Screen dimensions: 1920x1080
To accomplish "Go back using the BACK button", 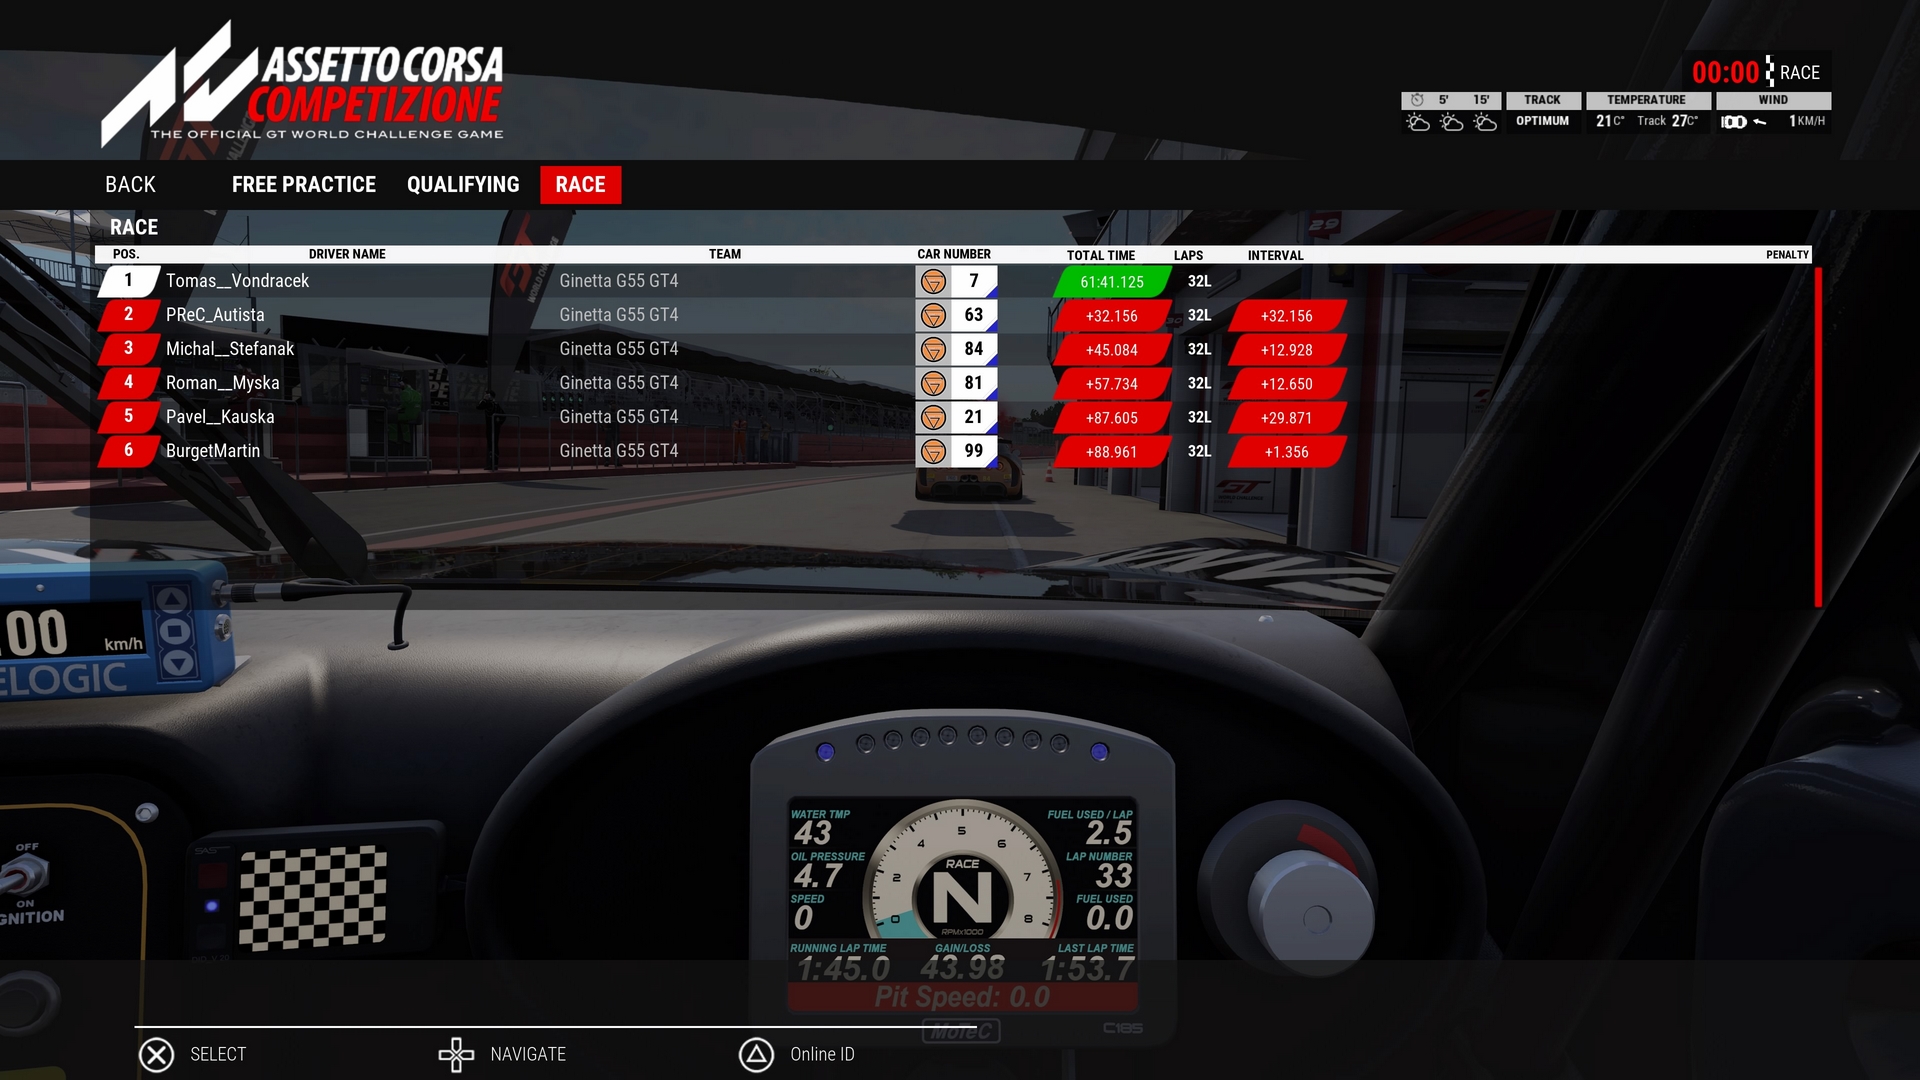I will pos(130,185).
